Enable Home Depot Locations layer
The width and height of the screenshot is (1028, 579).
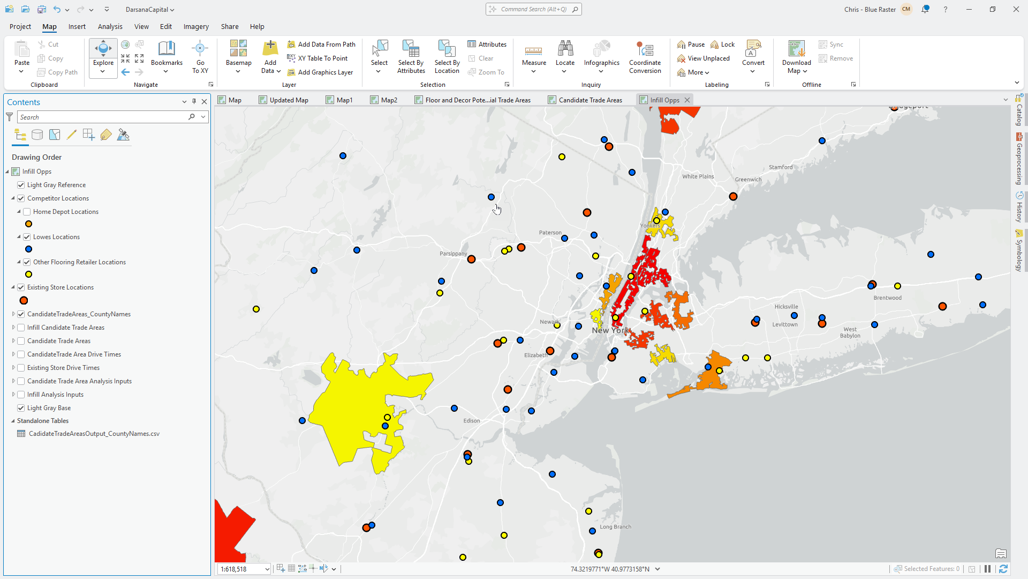tap(27, 212)
